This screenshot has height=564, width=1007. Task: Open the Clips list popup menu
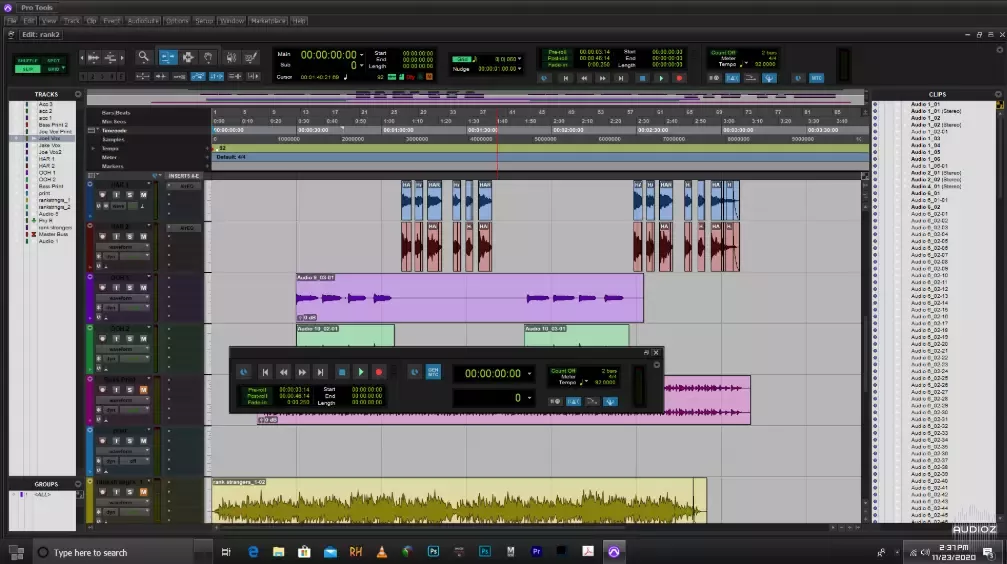pyautogui.click(x=999, y=94)
